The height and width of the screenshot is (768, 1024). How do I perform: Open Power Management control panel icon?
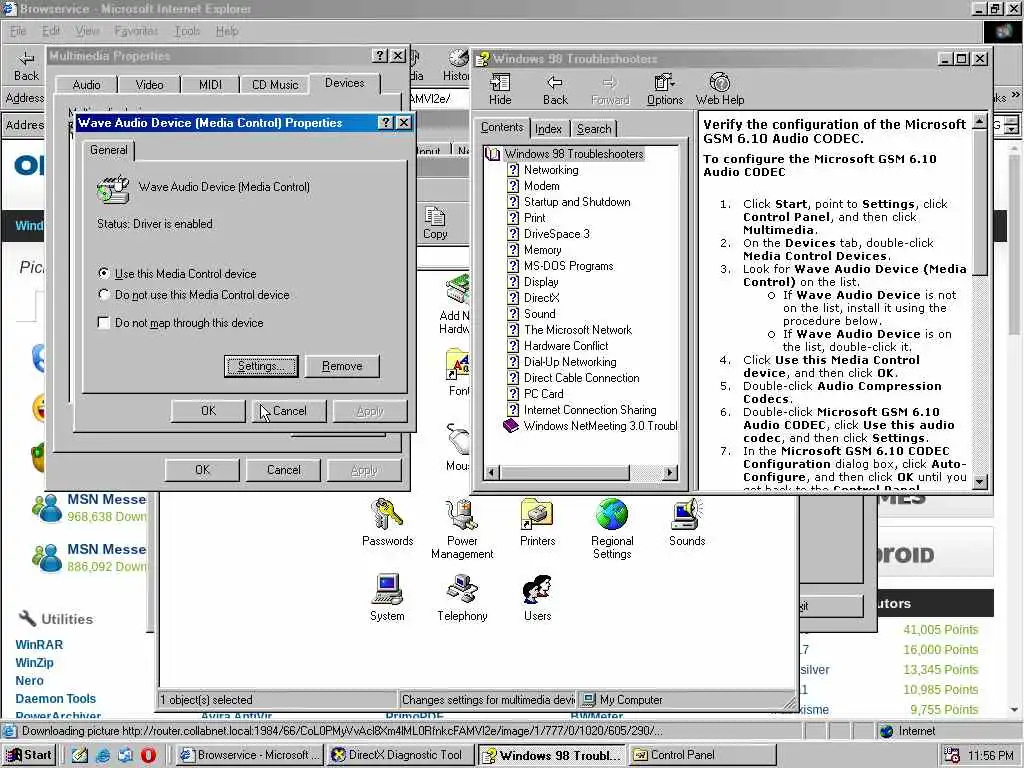coord(462,529)
